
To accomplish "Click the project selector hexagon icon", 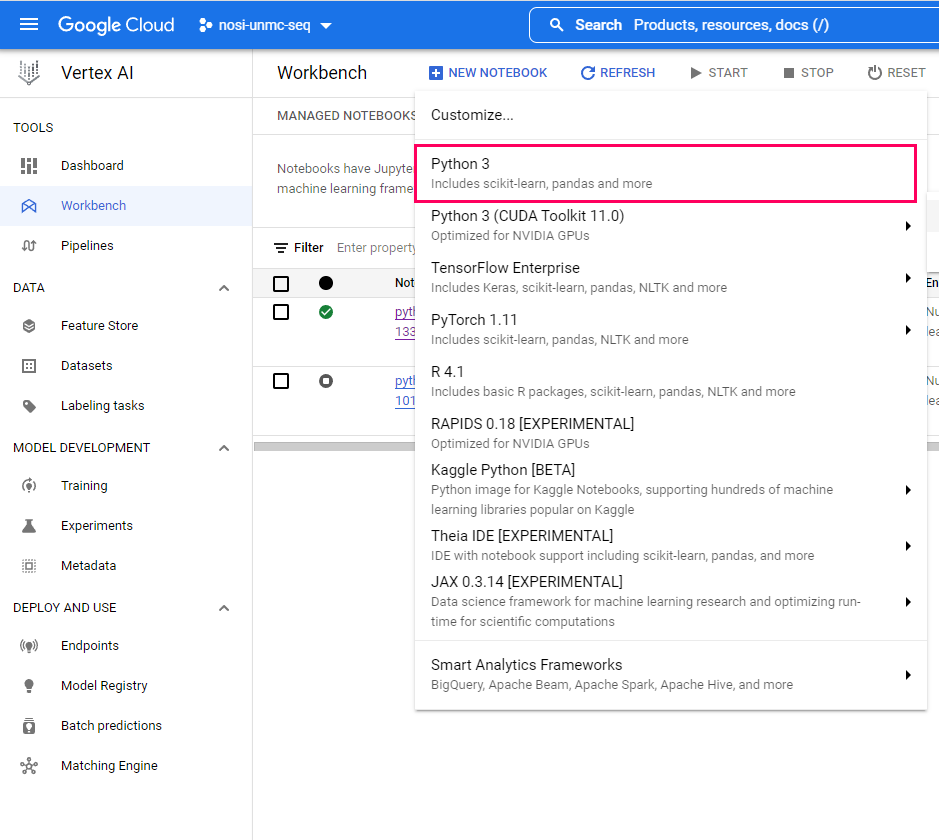I will (x=205, y=25).
